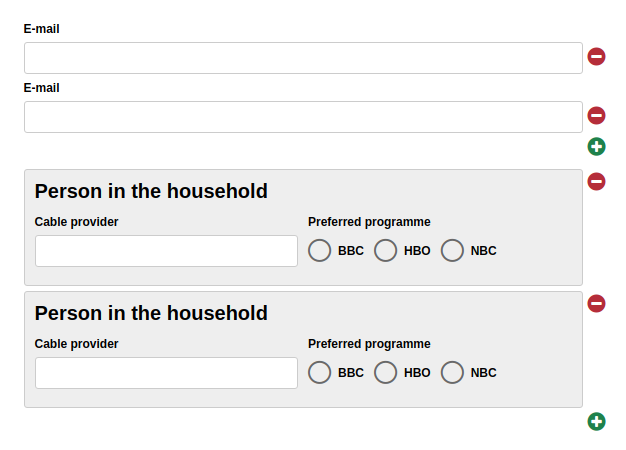Remove the first Person in the household

point(596,181)
